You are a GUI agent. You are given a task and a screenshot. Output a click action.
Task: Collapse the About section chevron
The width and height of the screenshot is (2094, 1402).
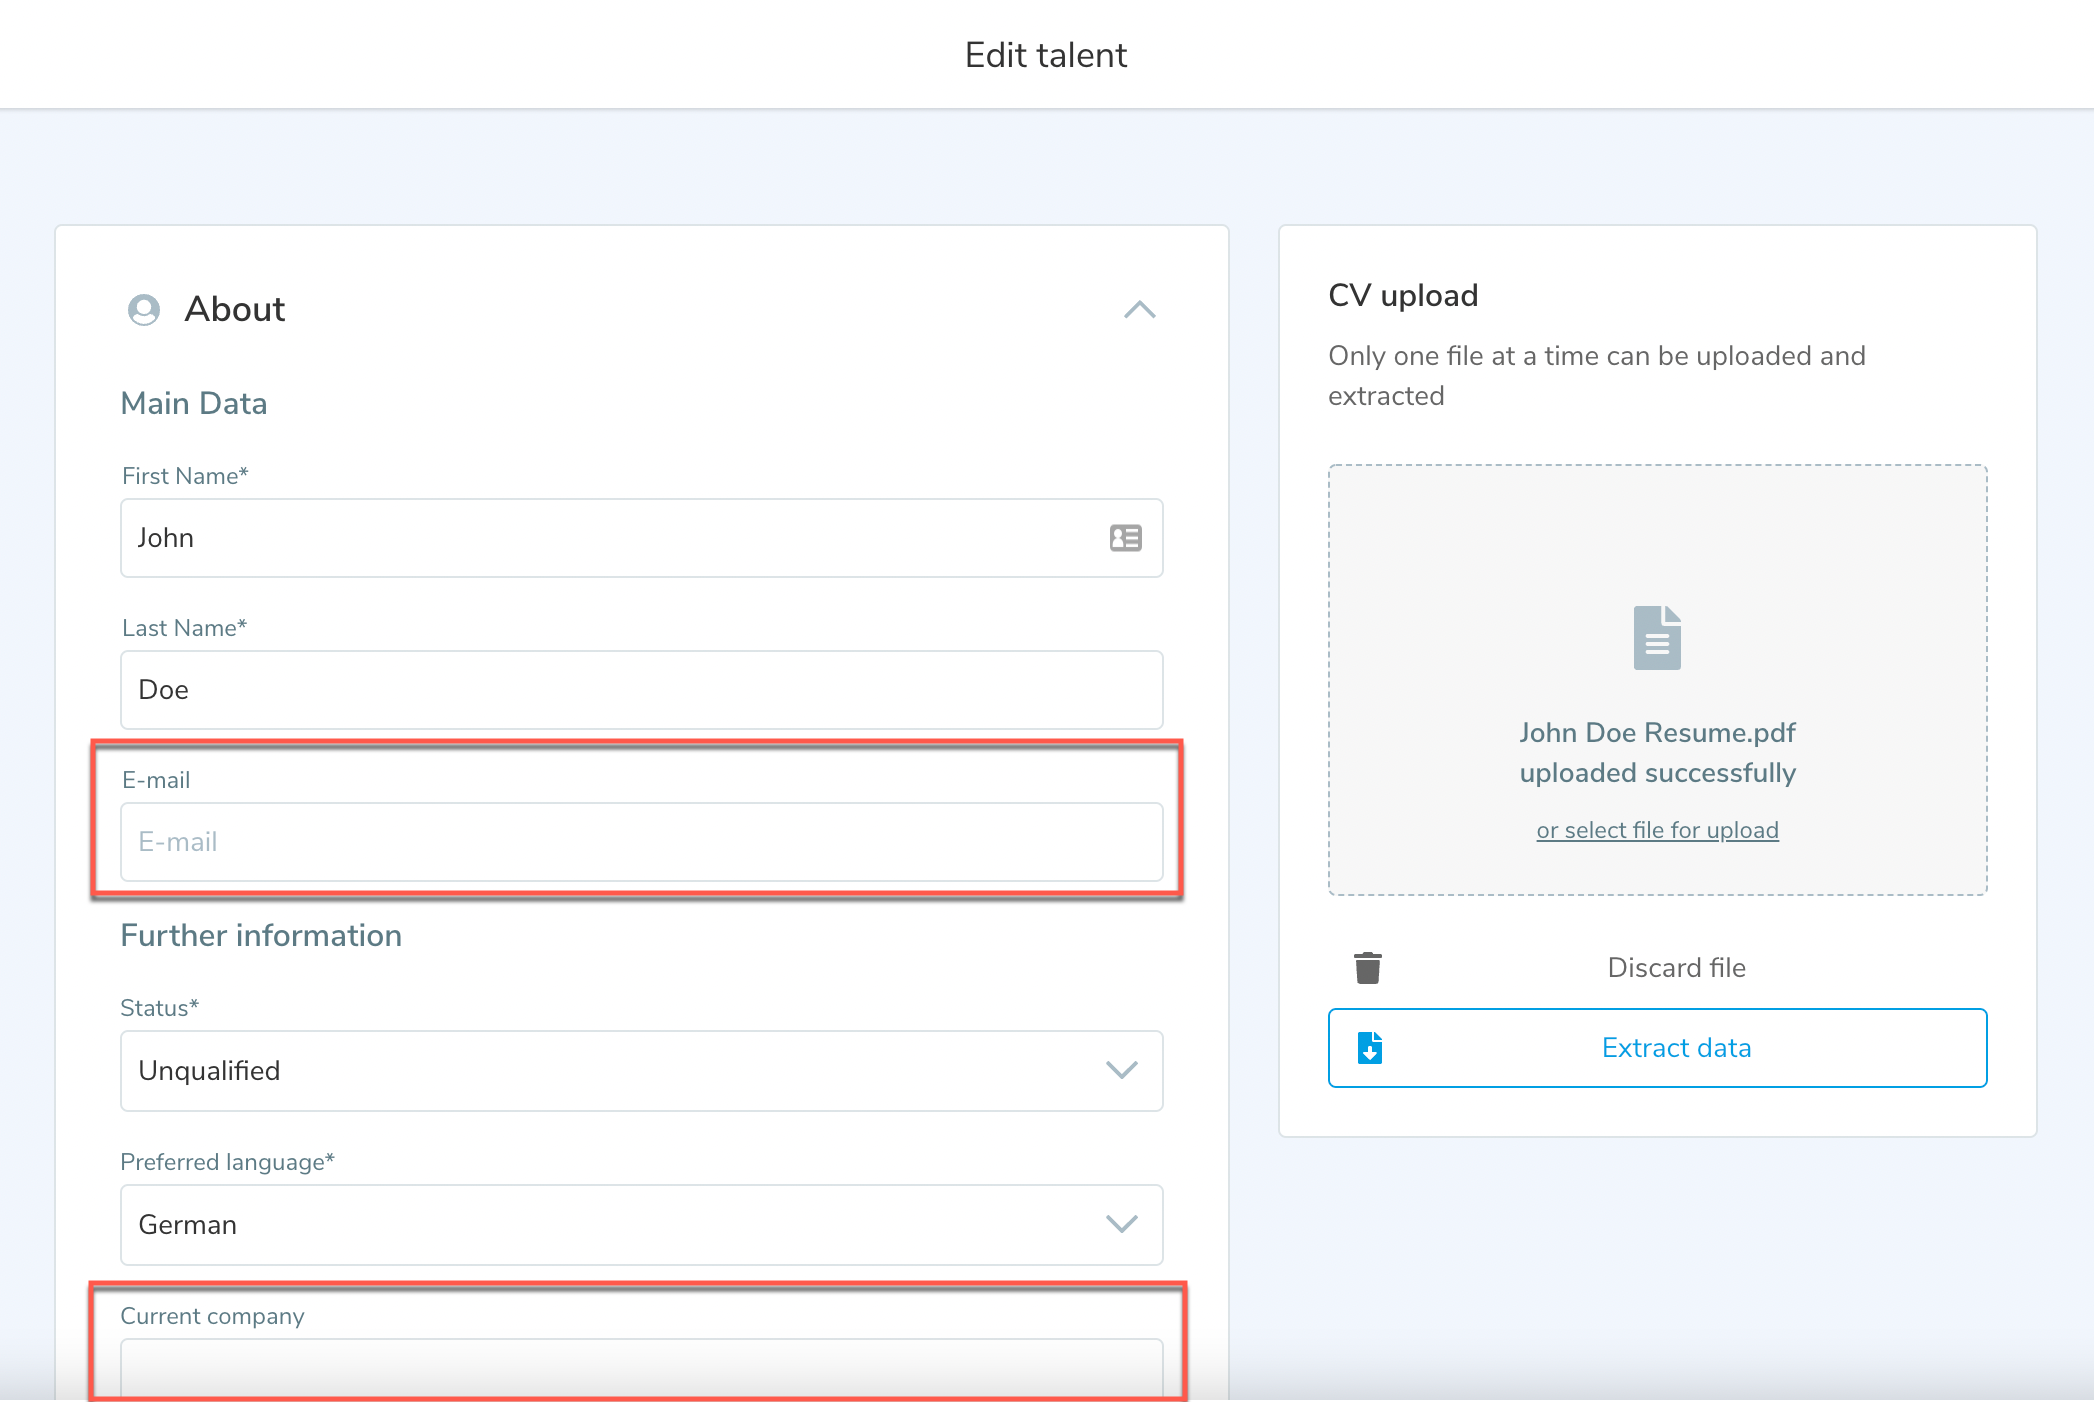point(1139,310)
